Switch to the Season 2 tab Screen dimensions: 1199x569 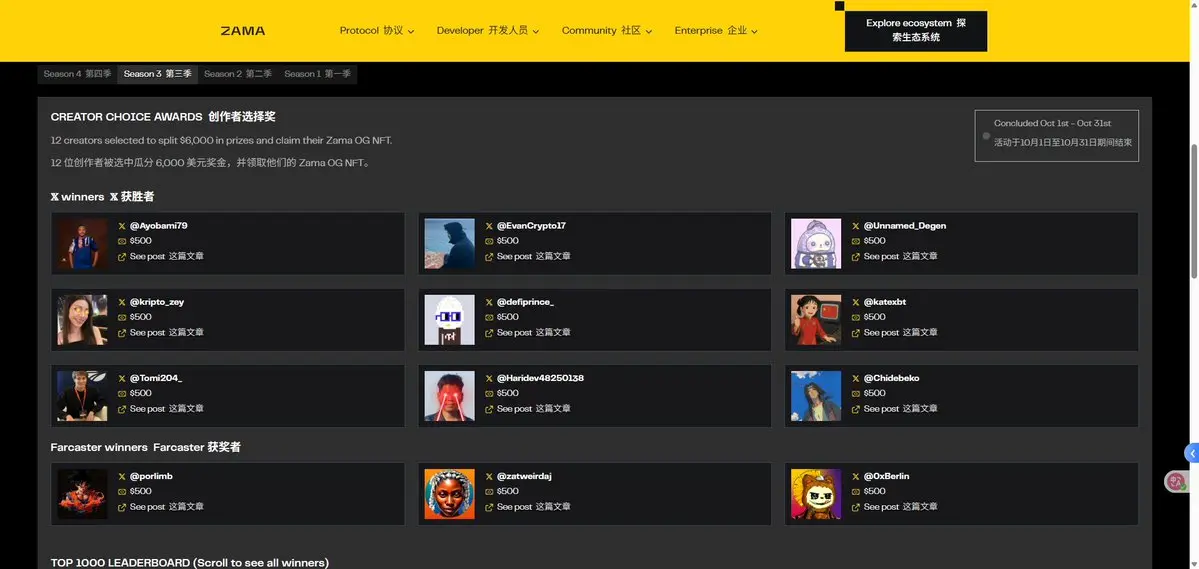238,74
